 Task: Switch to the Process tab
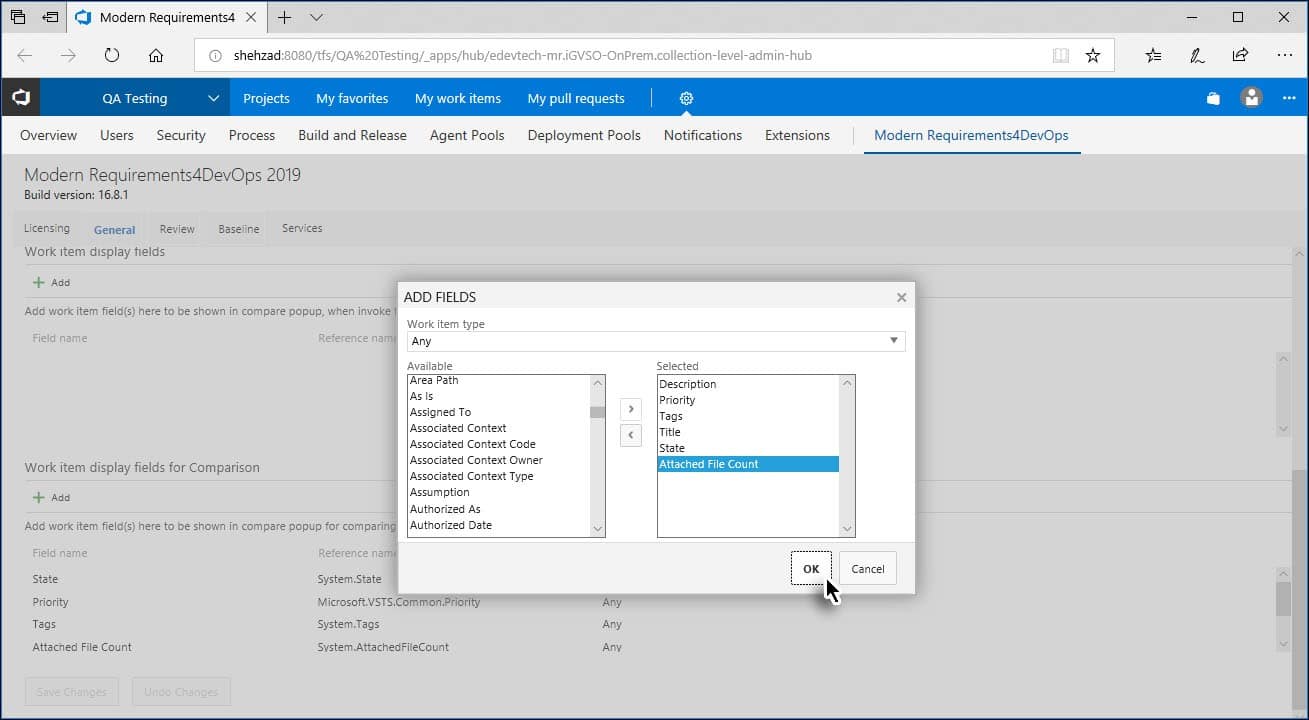[252, 135]
